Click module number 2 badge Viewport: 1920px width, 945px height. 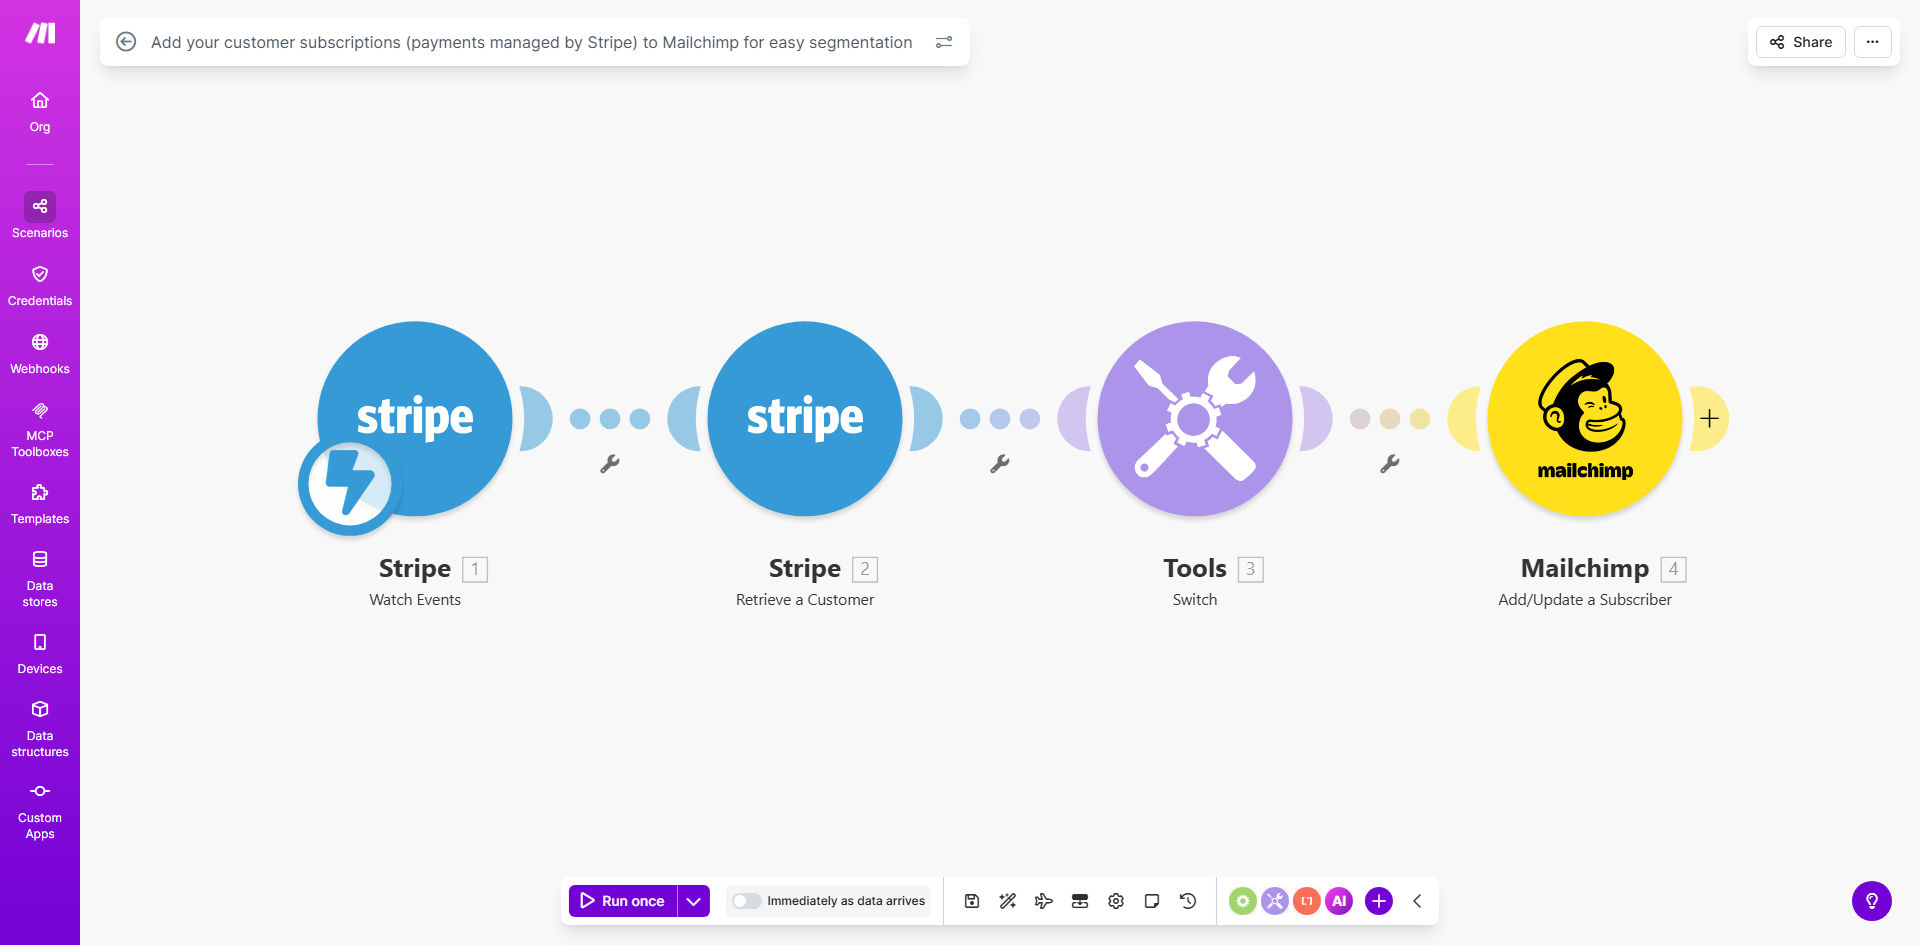865,569
